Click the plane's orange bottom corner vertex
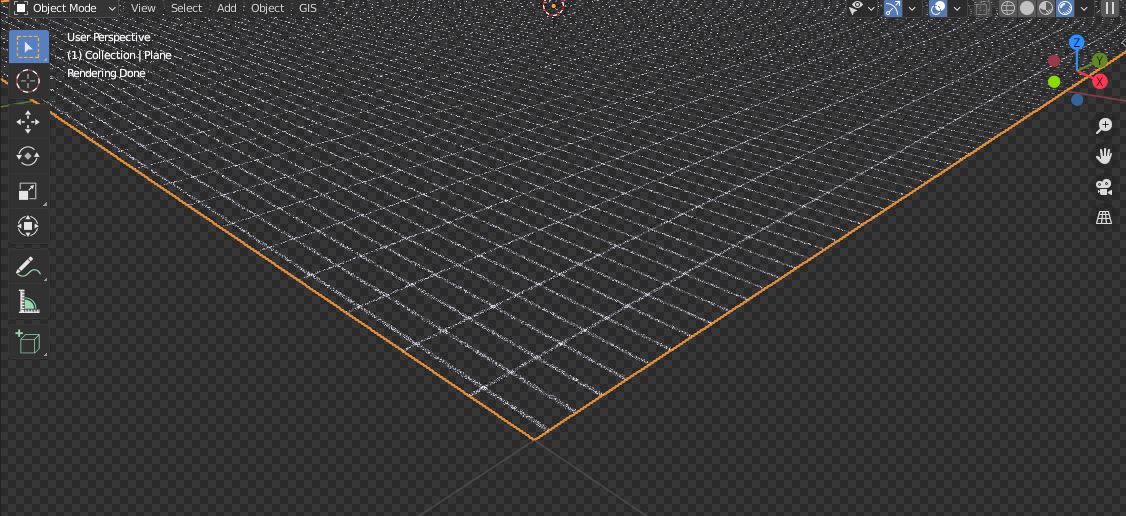The image size is (1126, 516). [534, 438]
